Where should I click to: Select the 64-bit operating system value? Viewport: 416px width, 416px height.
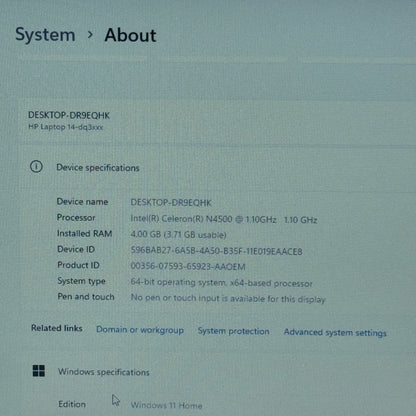tap(222, 283)
